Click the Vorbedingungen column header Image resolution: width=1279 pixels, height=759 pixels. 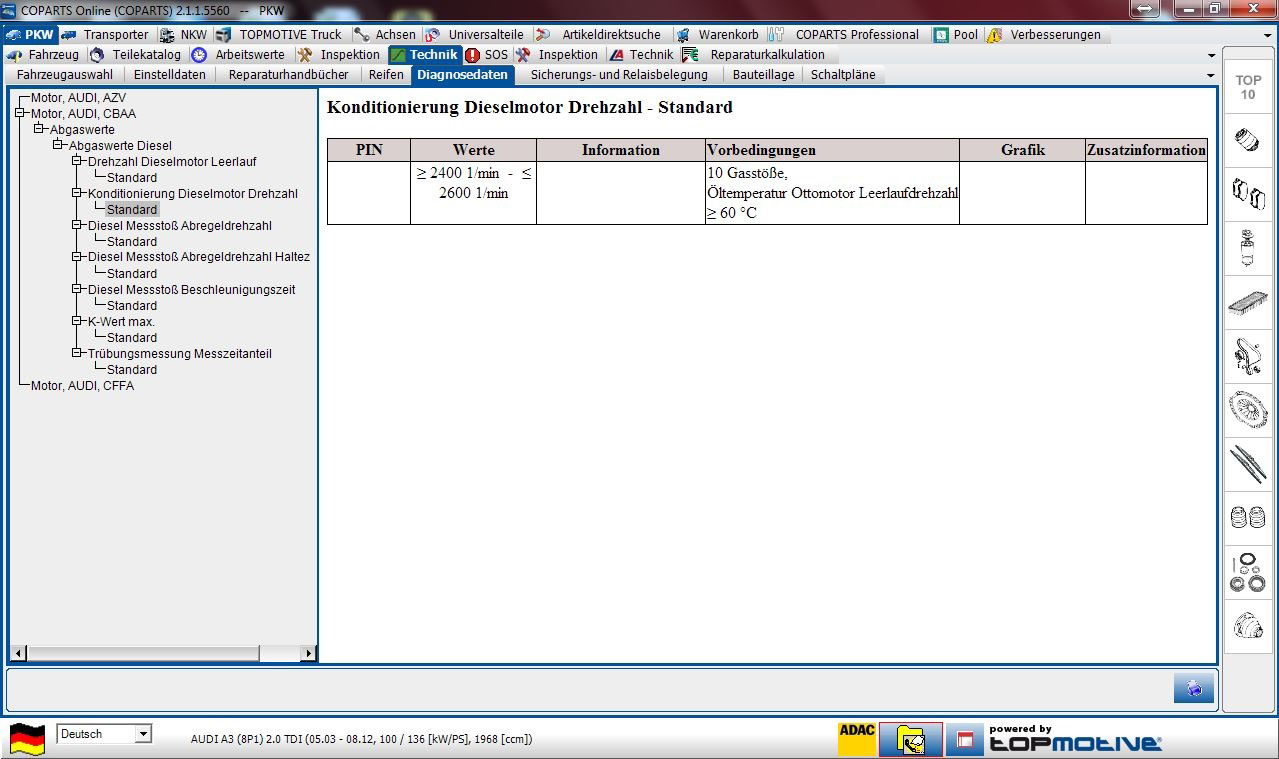click(x=832, y=150)
